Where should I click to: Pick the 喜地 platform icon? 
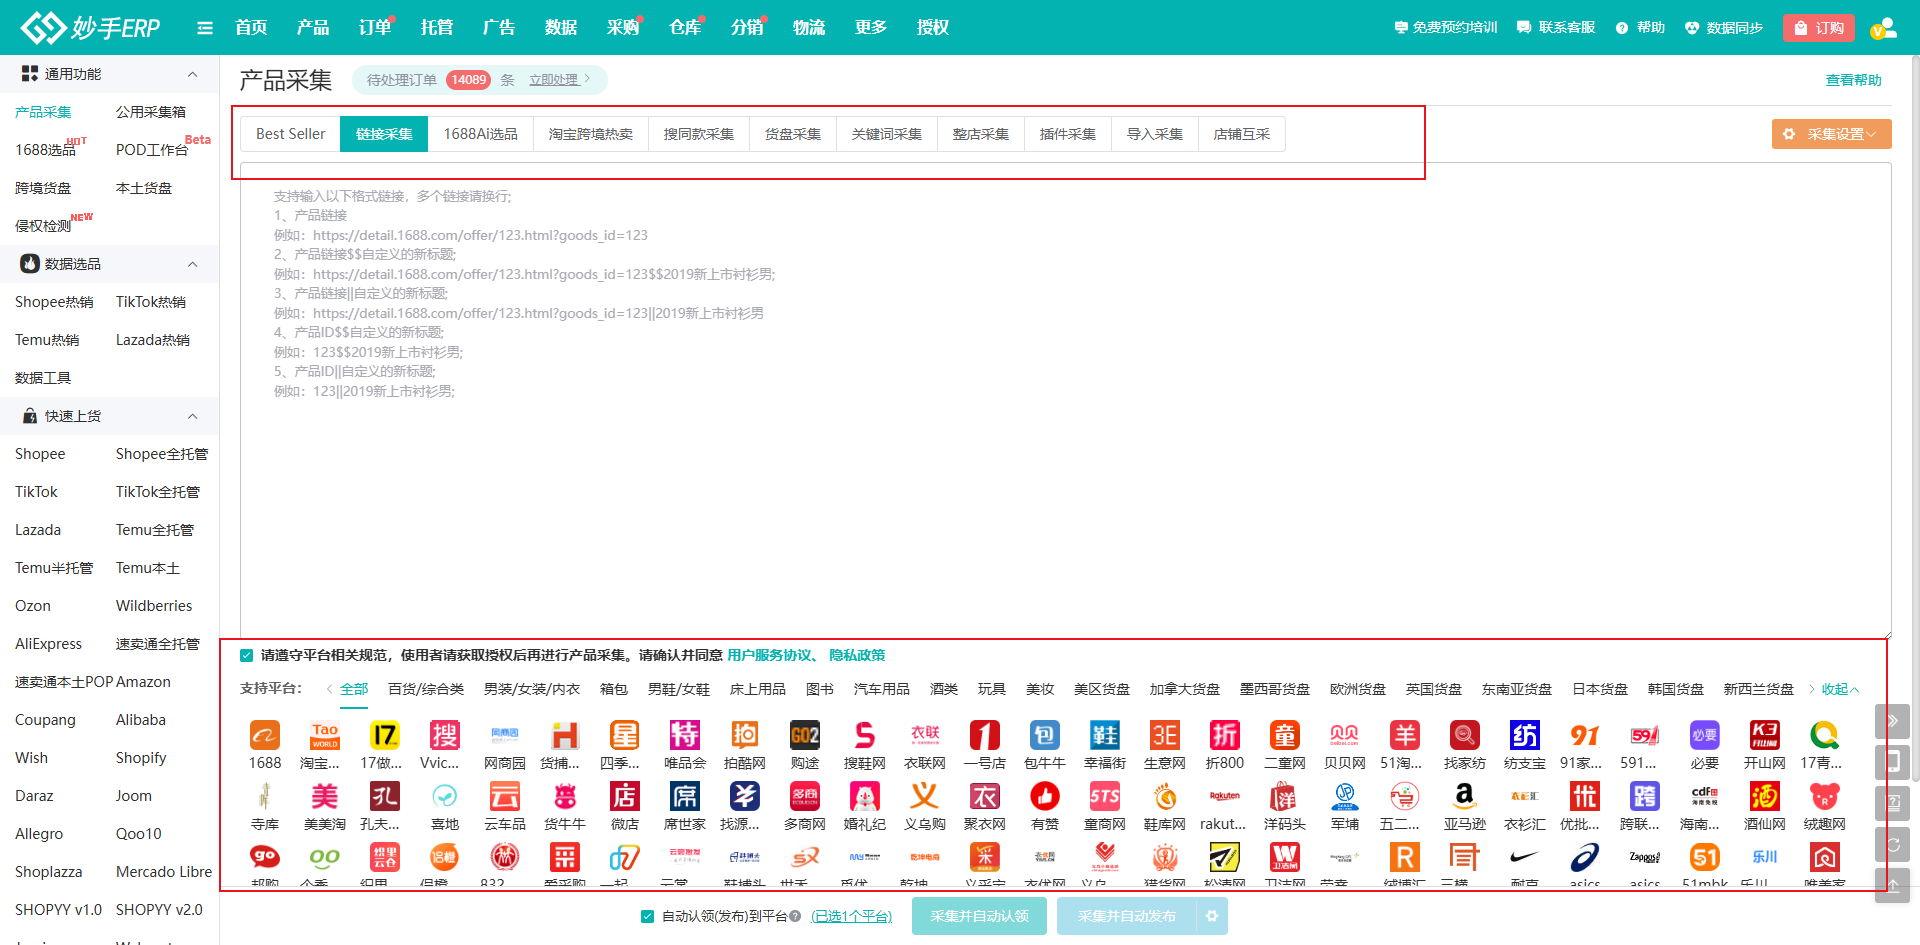(x=445, y=797)
